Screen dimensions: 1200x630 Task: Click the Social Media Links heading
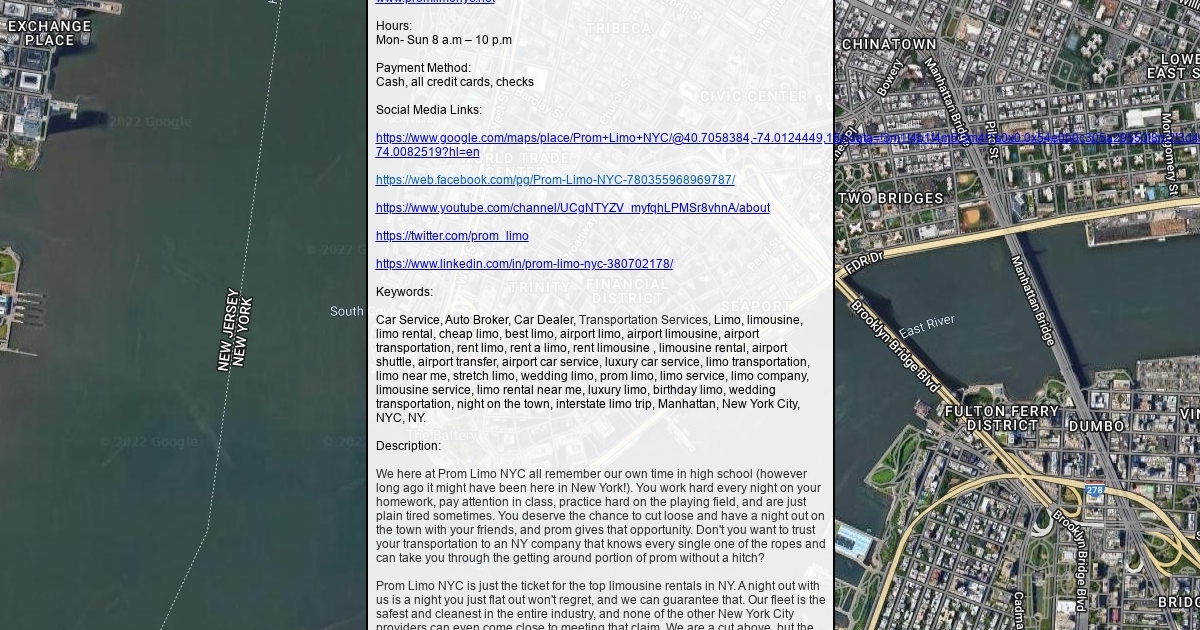tap(428, 110)
